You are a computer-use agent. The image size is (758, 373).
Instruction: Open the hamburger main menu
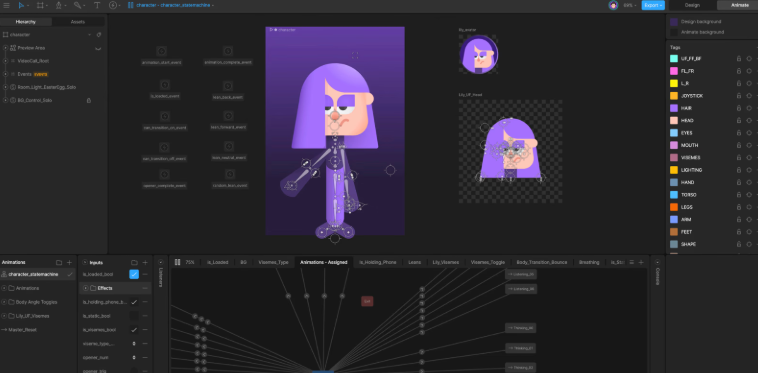click(x=6, y=5)
